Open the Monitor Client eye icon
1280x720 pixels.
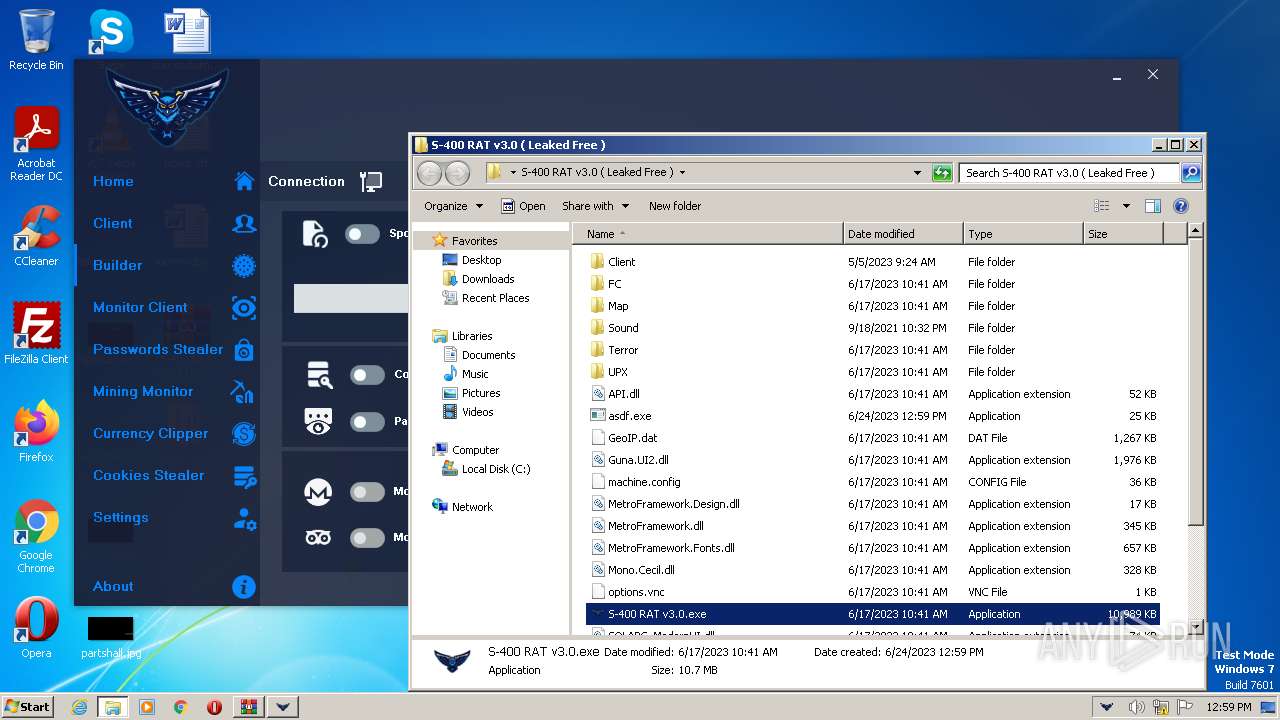pos(244,307)
